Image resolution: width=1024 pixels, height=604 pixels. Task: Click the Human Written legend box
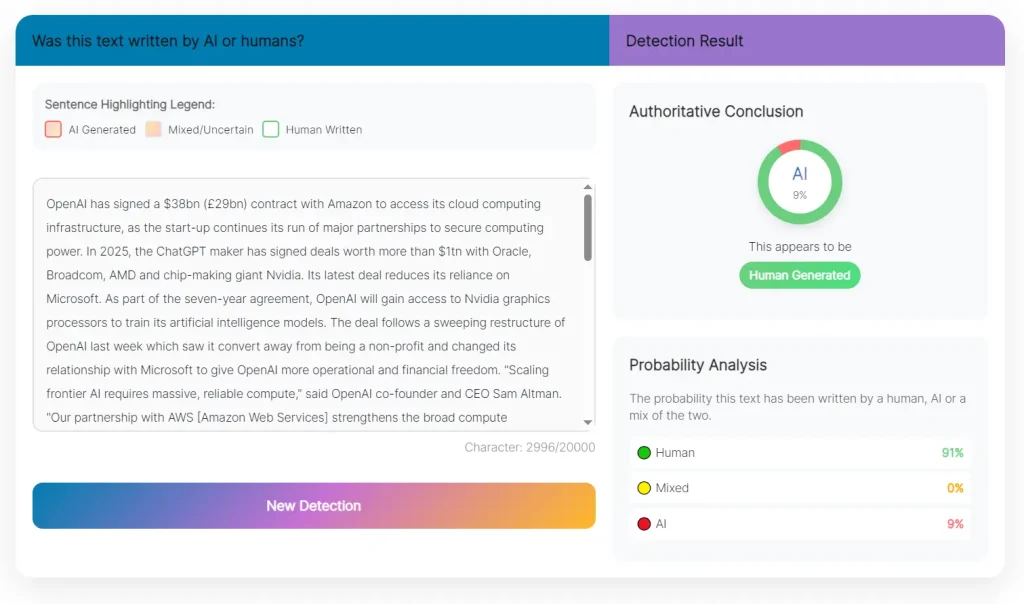pos(270,129)
